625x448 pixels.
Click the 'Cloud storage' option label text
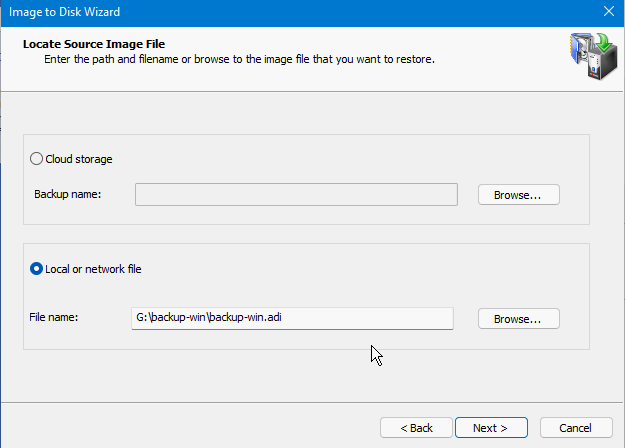coord(79,159)
